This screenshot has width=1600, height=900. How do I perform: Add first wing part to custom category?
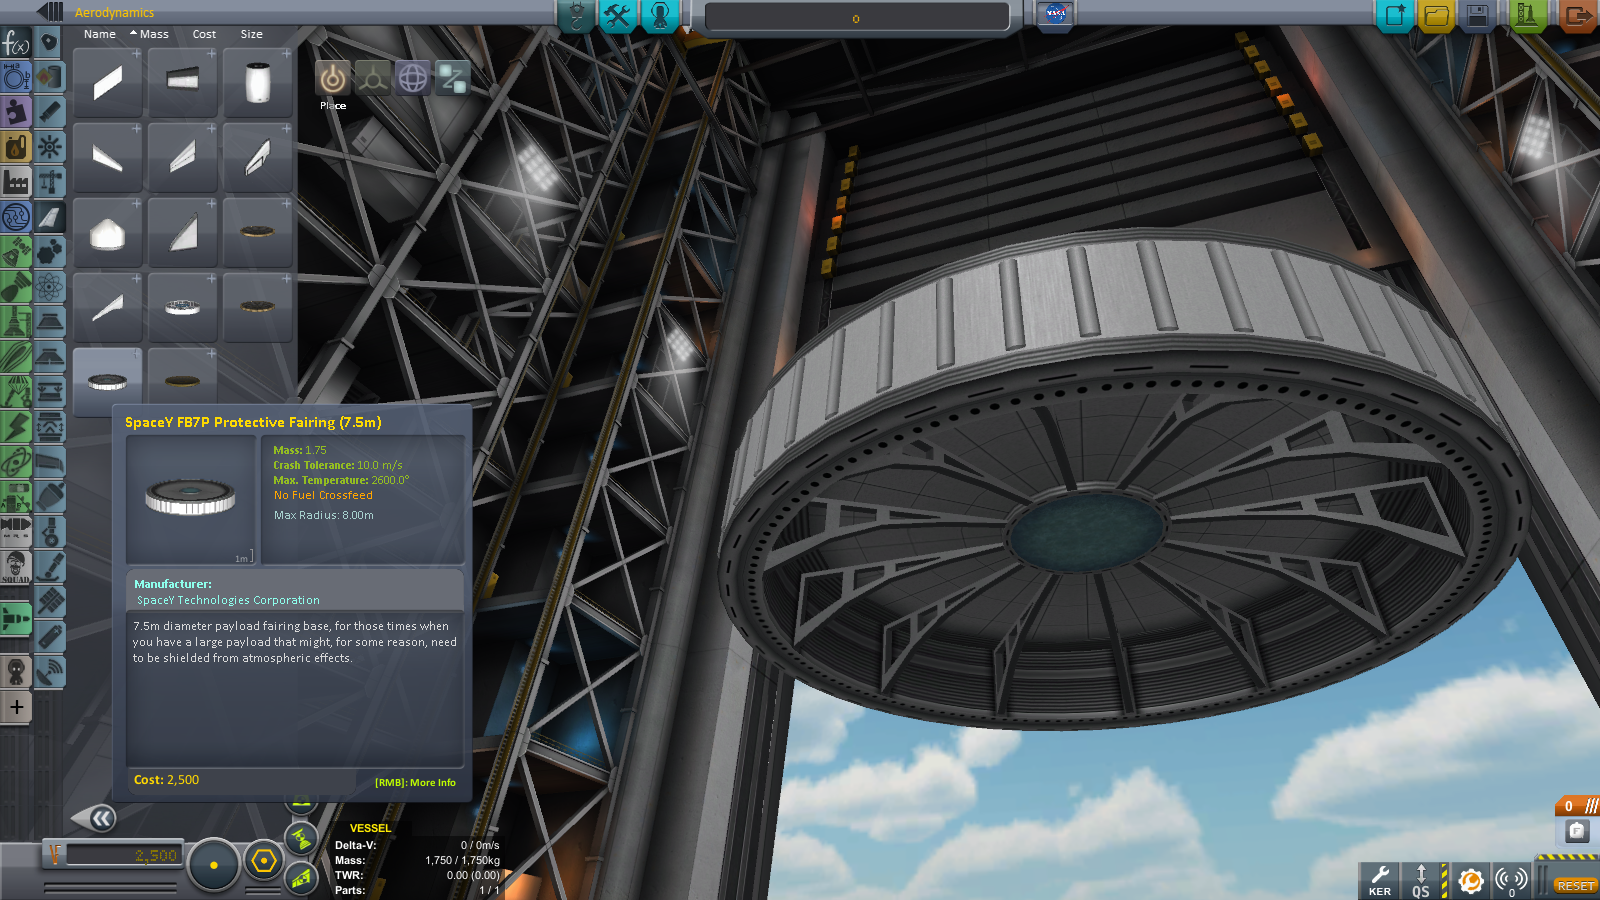[137, 54]
